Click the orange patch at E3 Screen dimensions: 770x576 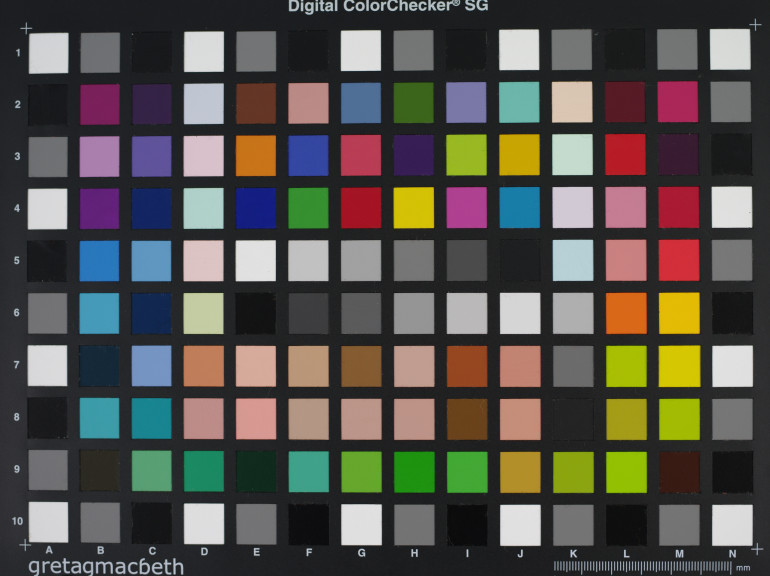pos(256,156)
